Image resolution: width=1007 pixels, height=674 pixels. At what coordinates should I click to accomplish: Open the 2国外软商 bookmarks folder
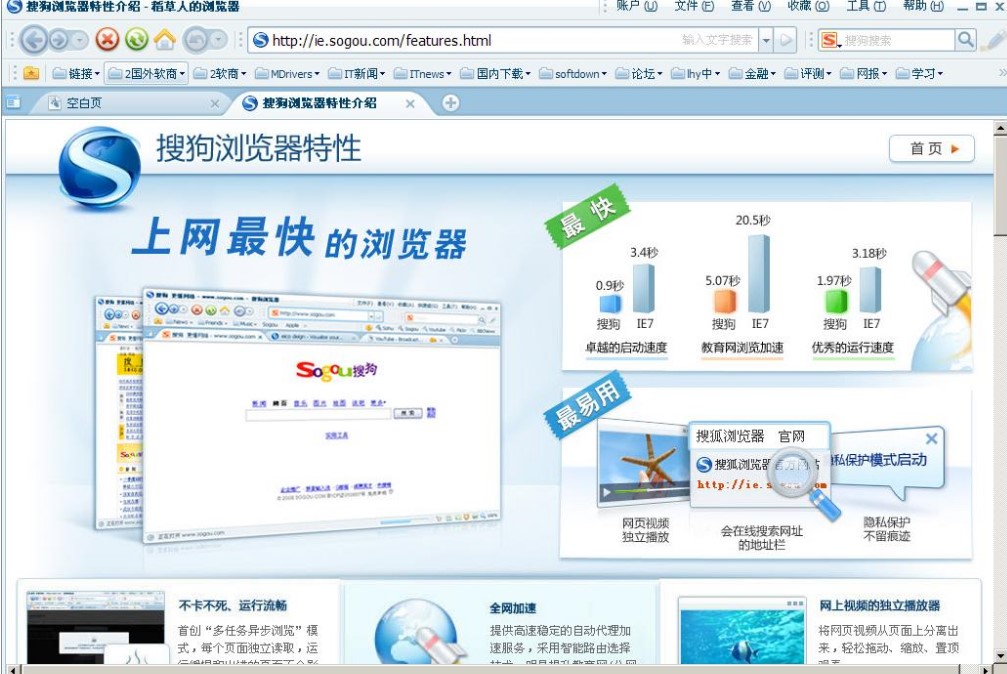pos(146,74)
